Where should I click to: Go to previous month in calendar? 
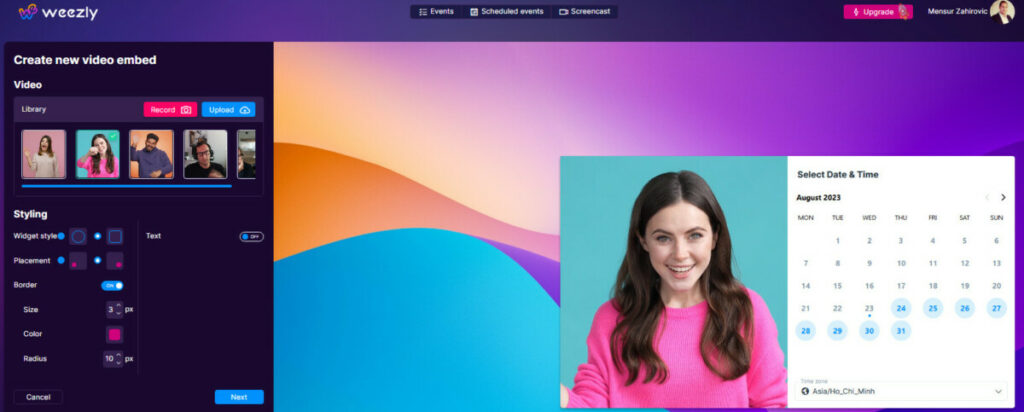(987, 197)
